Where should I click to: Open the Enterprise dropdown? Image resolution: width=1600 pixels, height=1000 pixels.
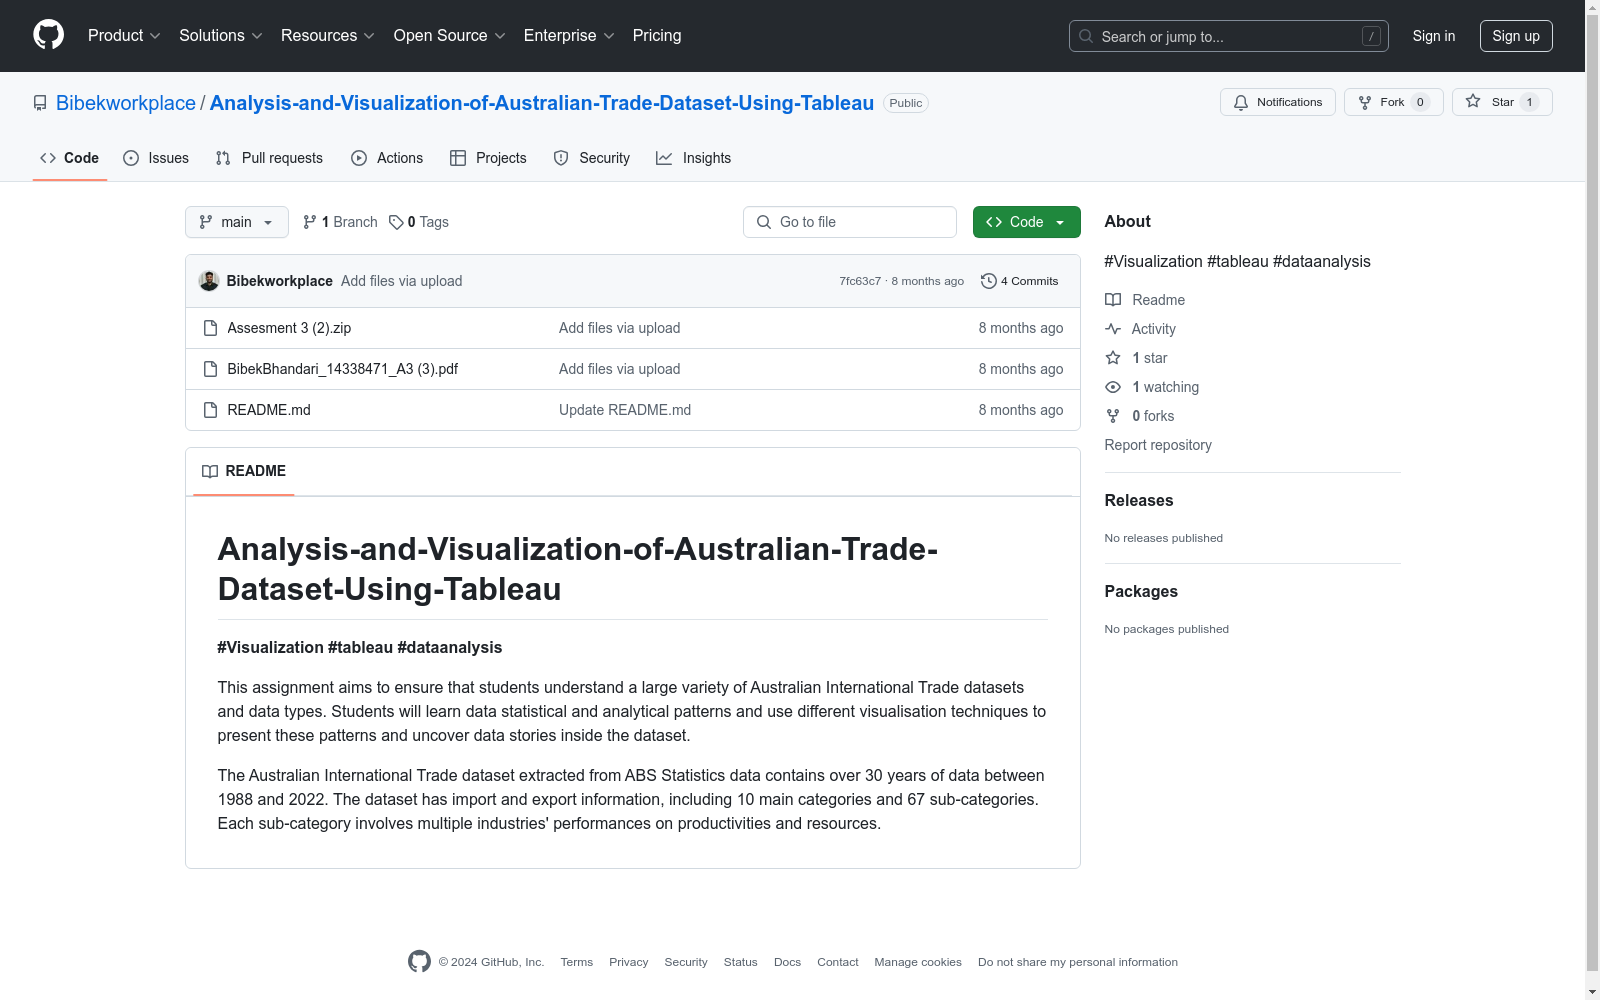click(569, 36)
